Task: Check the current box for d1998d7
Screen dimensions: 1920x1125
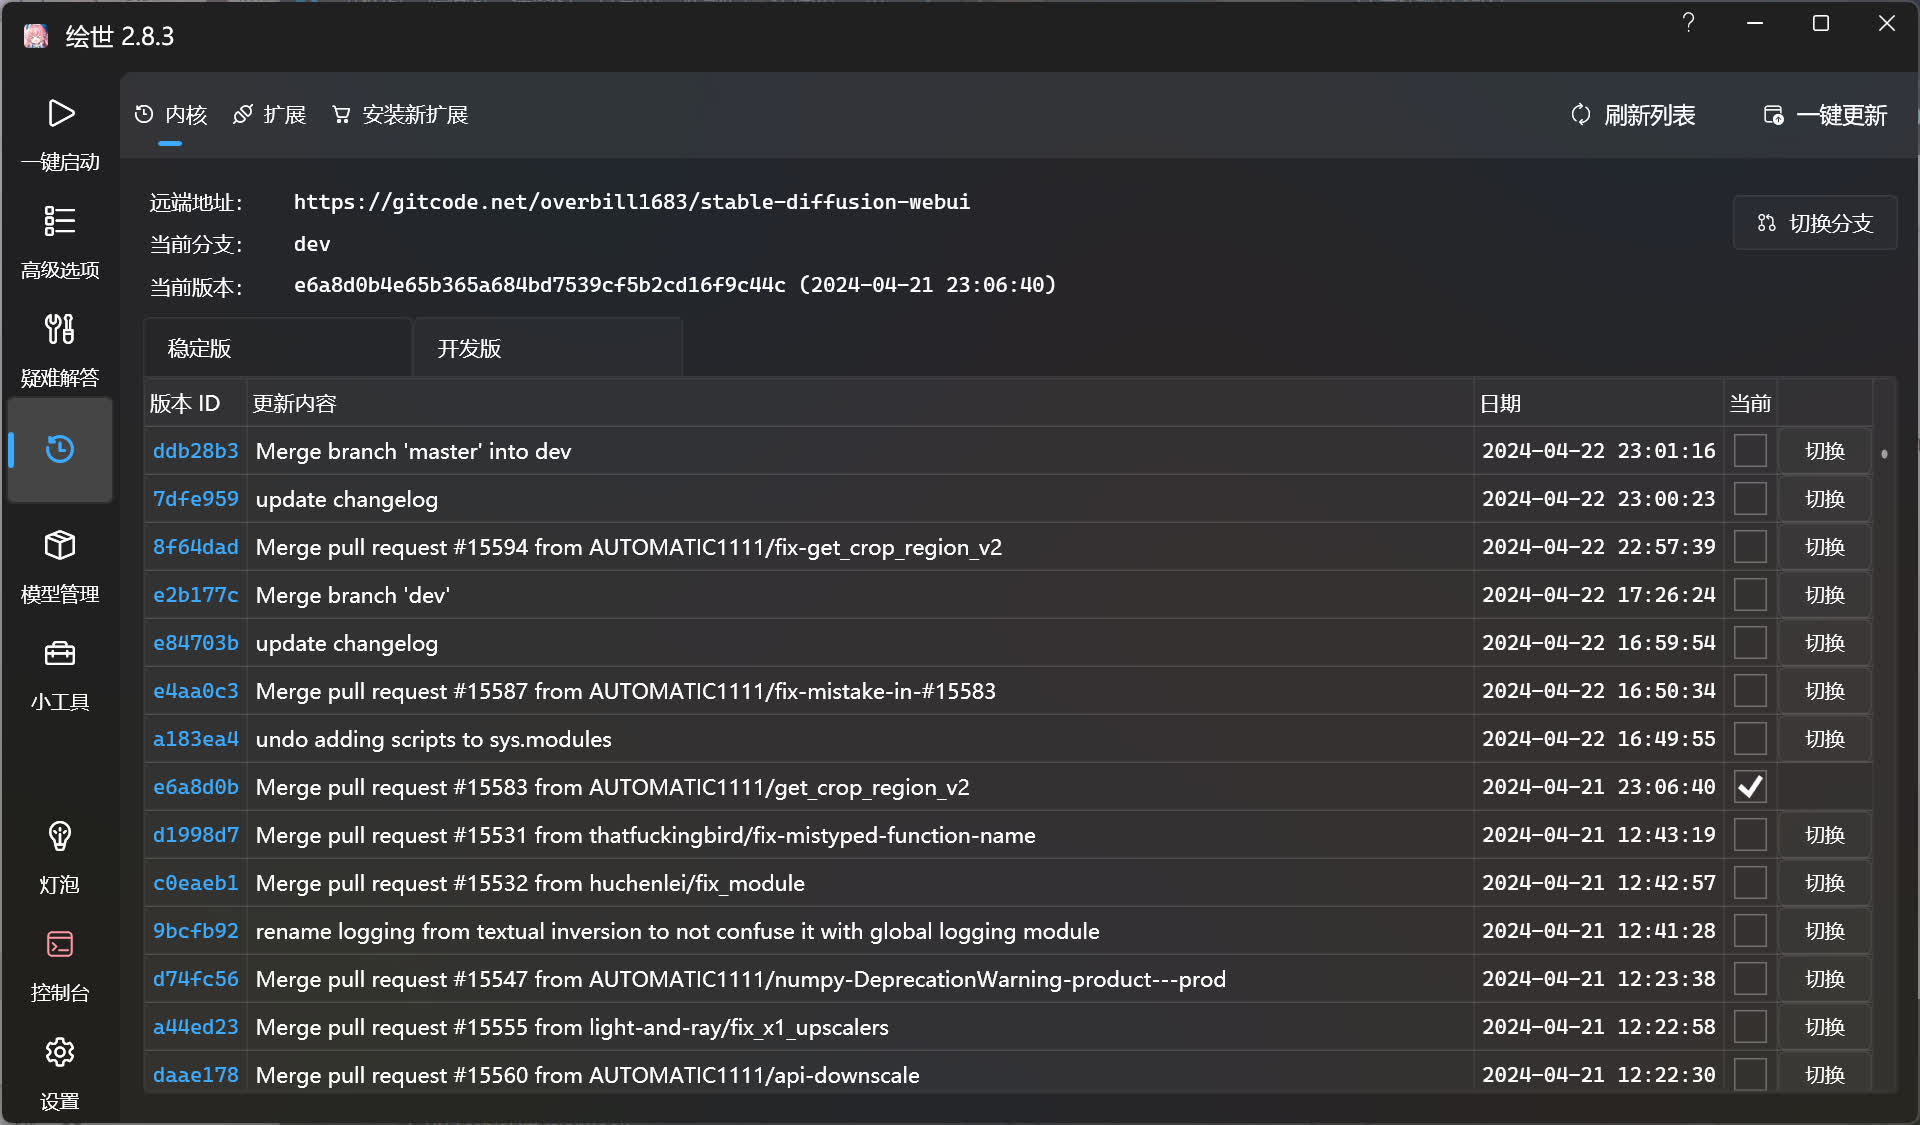Action: (x=1749, y=835)
